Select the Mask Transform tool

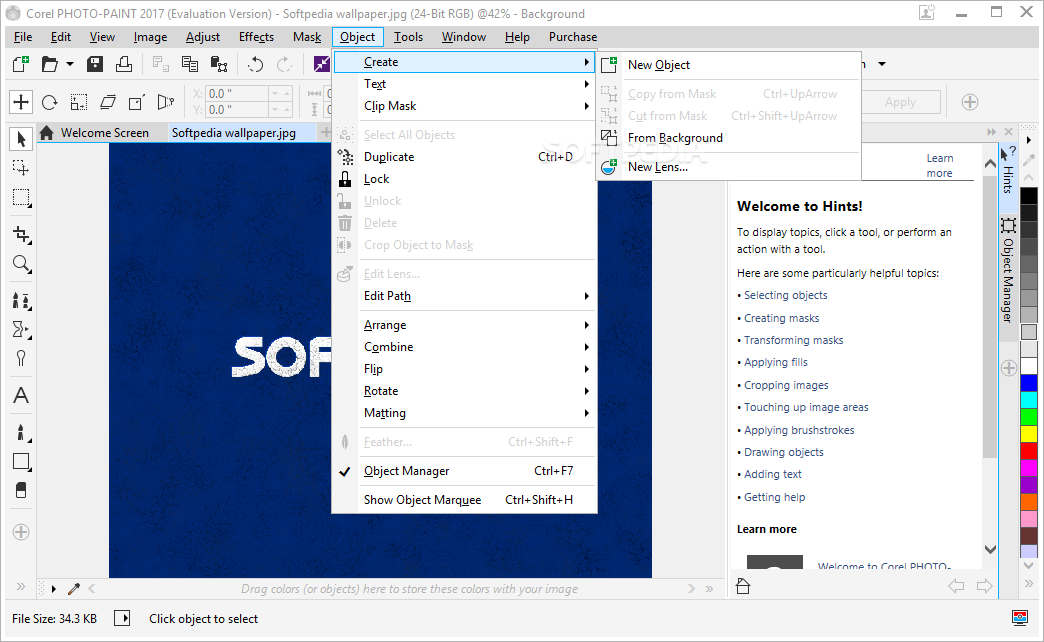[21, 168]
